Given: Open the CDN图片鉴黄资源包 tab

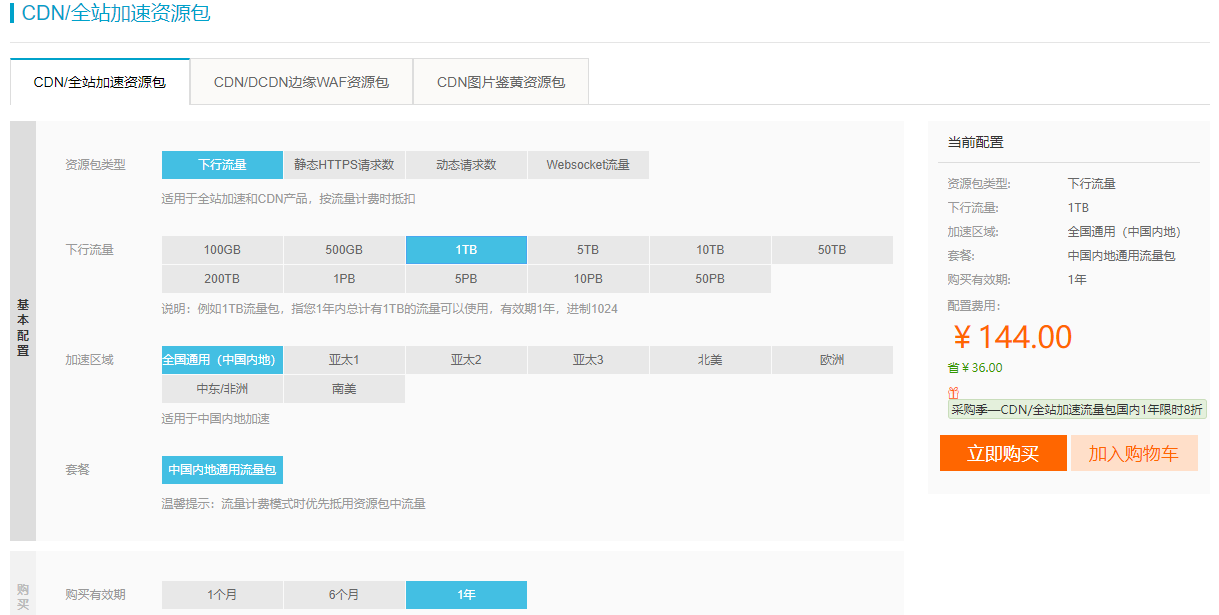Looking at the screenshot, I should (x=500, y=81).
